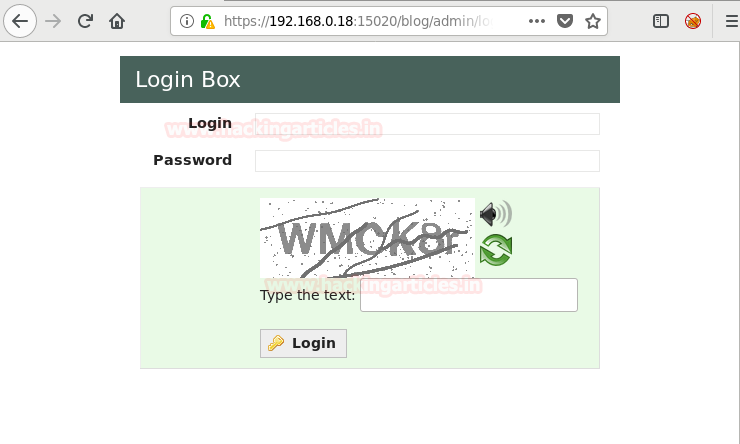Reload the current page
Image resolution: width=740 pixels, height=444 pixels.
[85, 21]
